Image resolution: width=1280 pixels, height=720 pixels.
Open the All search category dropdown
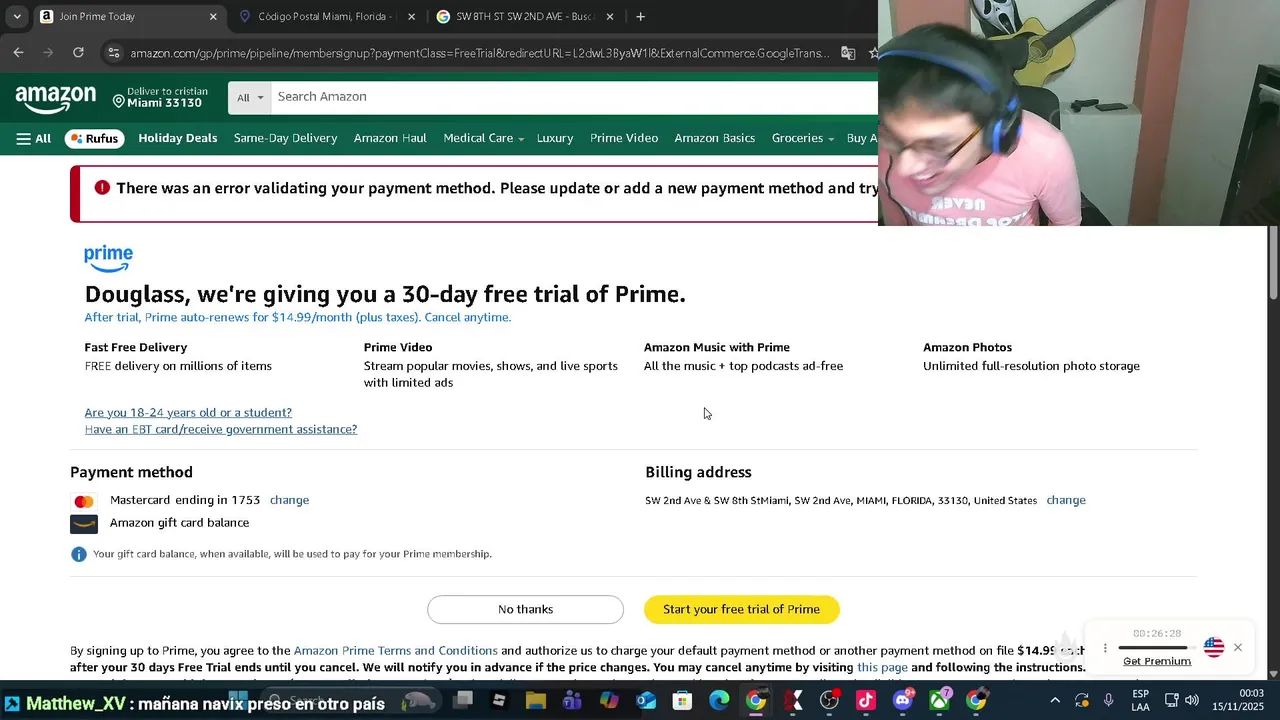[x=250, y=97]
